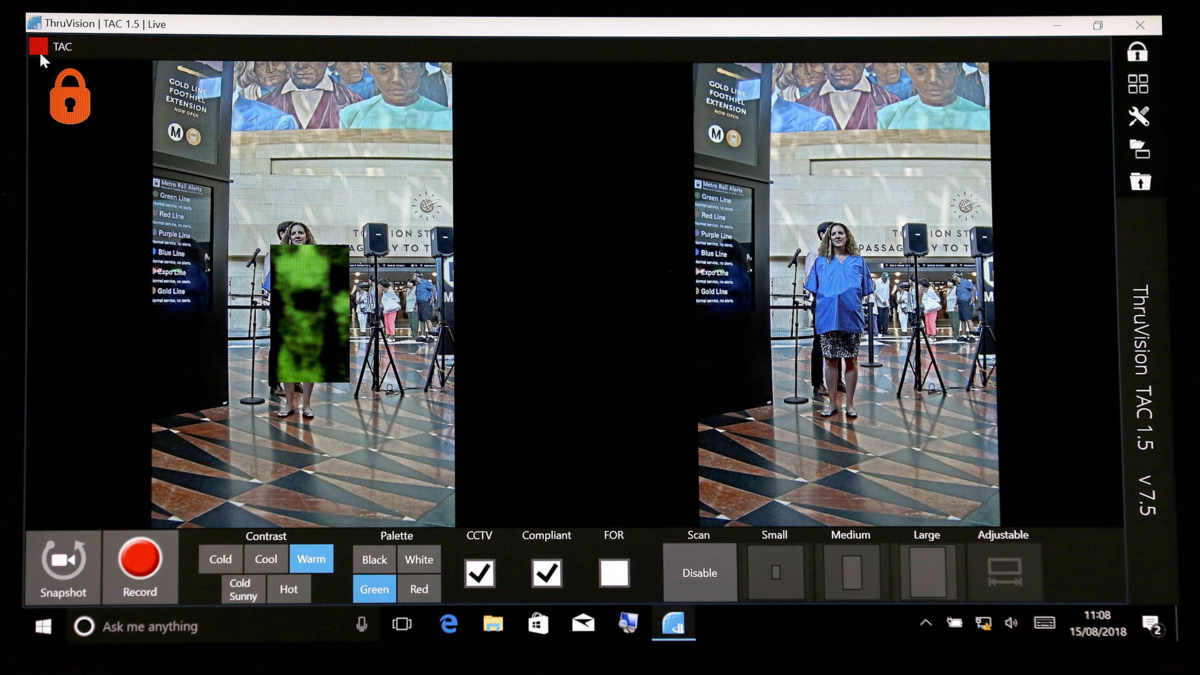This screenshot has width=1200, height=675.
Task: Click the white padlock icon in right sidebar
Action: 1138,52
